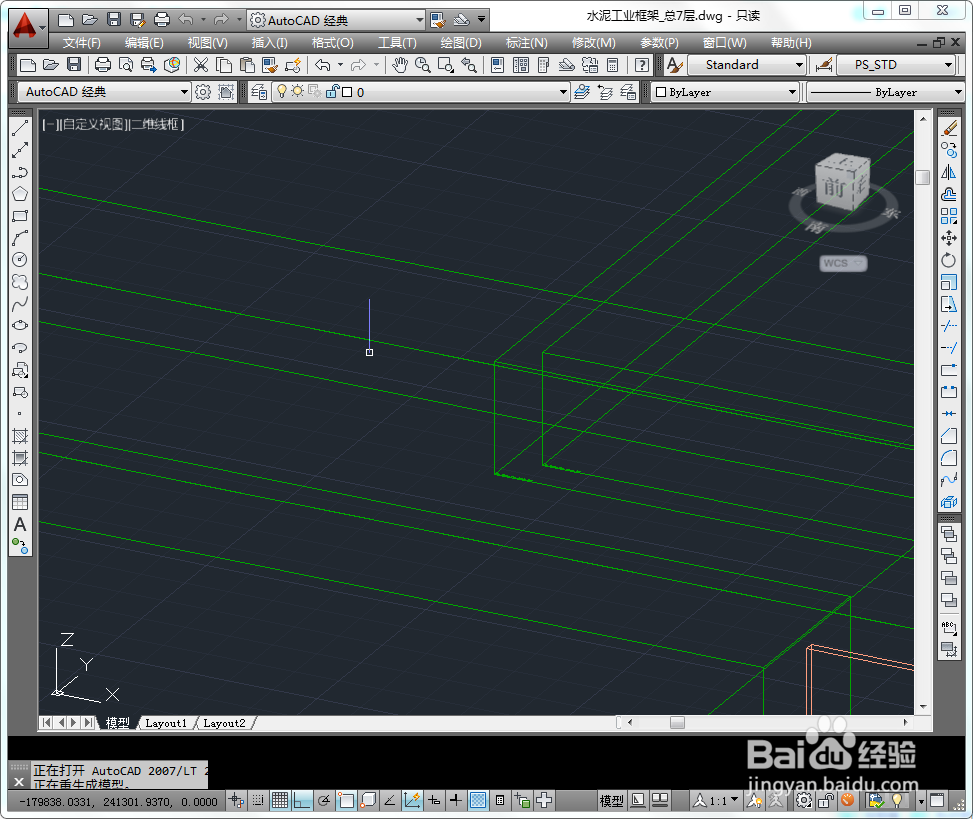Screen dimensions: 973x819
Task: Select the Chamfer modify tool
Action: pyautogui.click(x=949, y=436)
